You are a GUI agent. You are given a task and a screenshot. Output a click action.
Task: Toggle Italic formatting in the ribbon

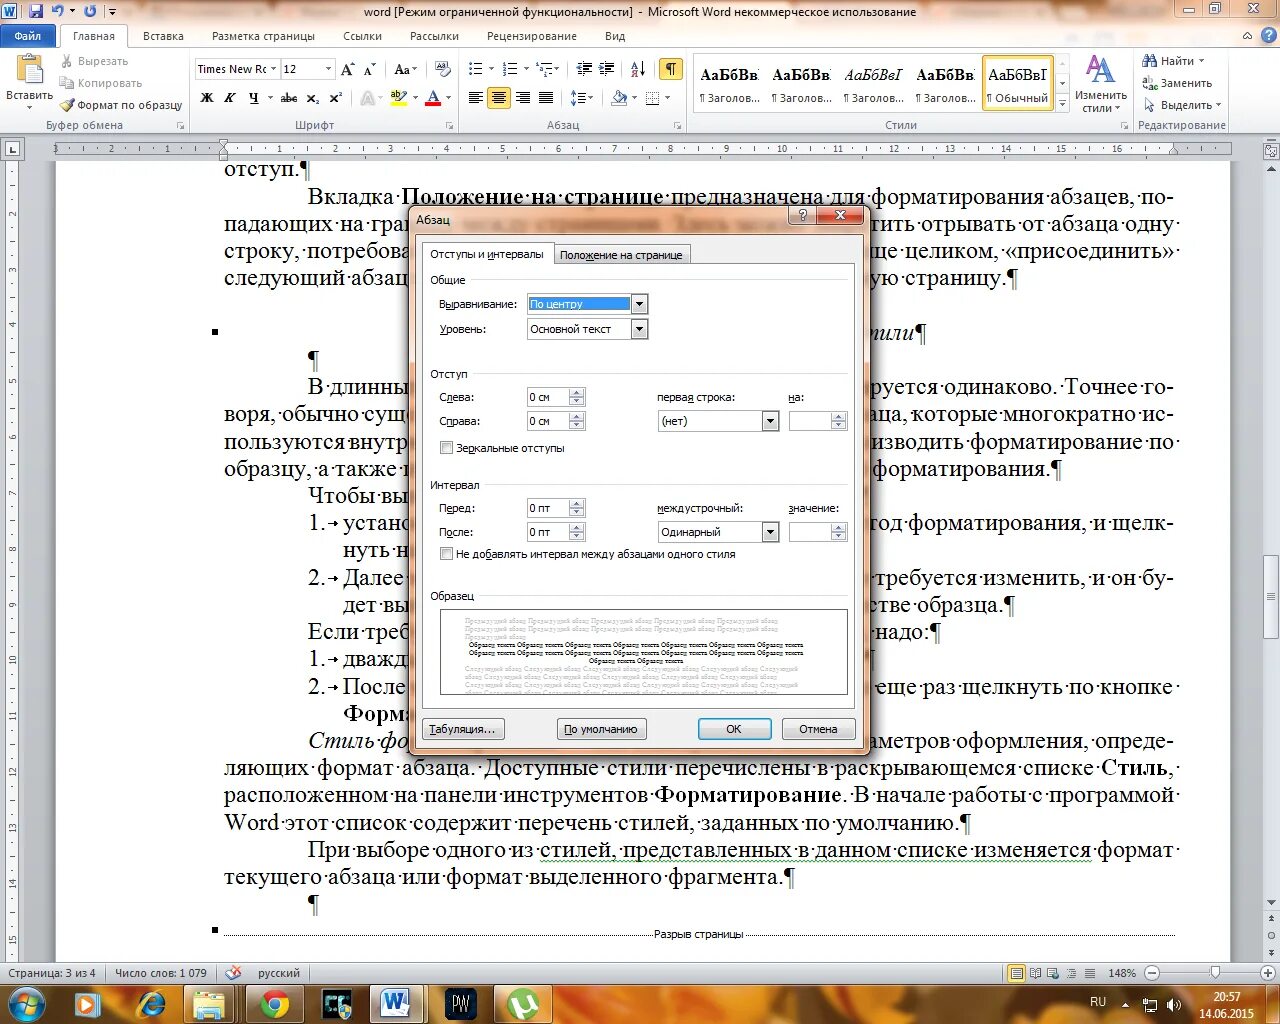(230, 98)
